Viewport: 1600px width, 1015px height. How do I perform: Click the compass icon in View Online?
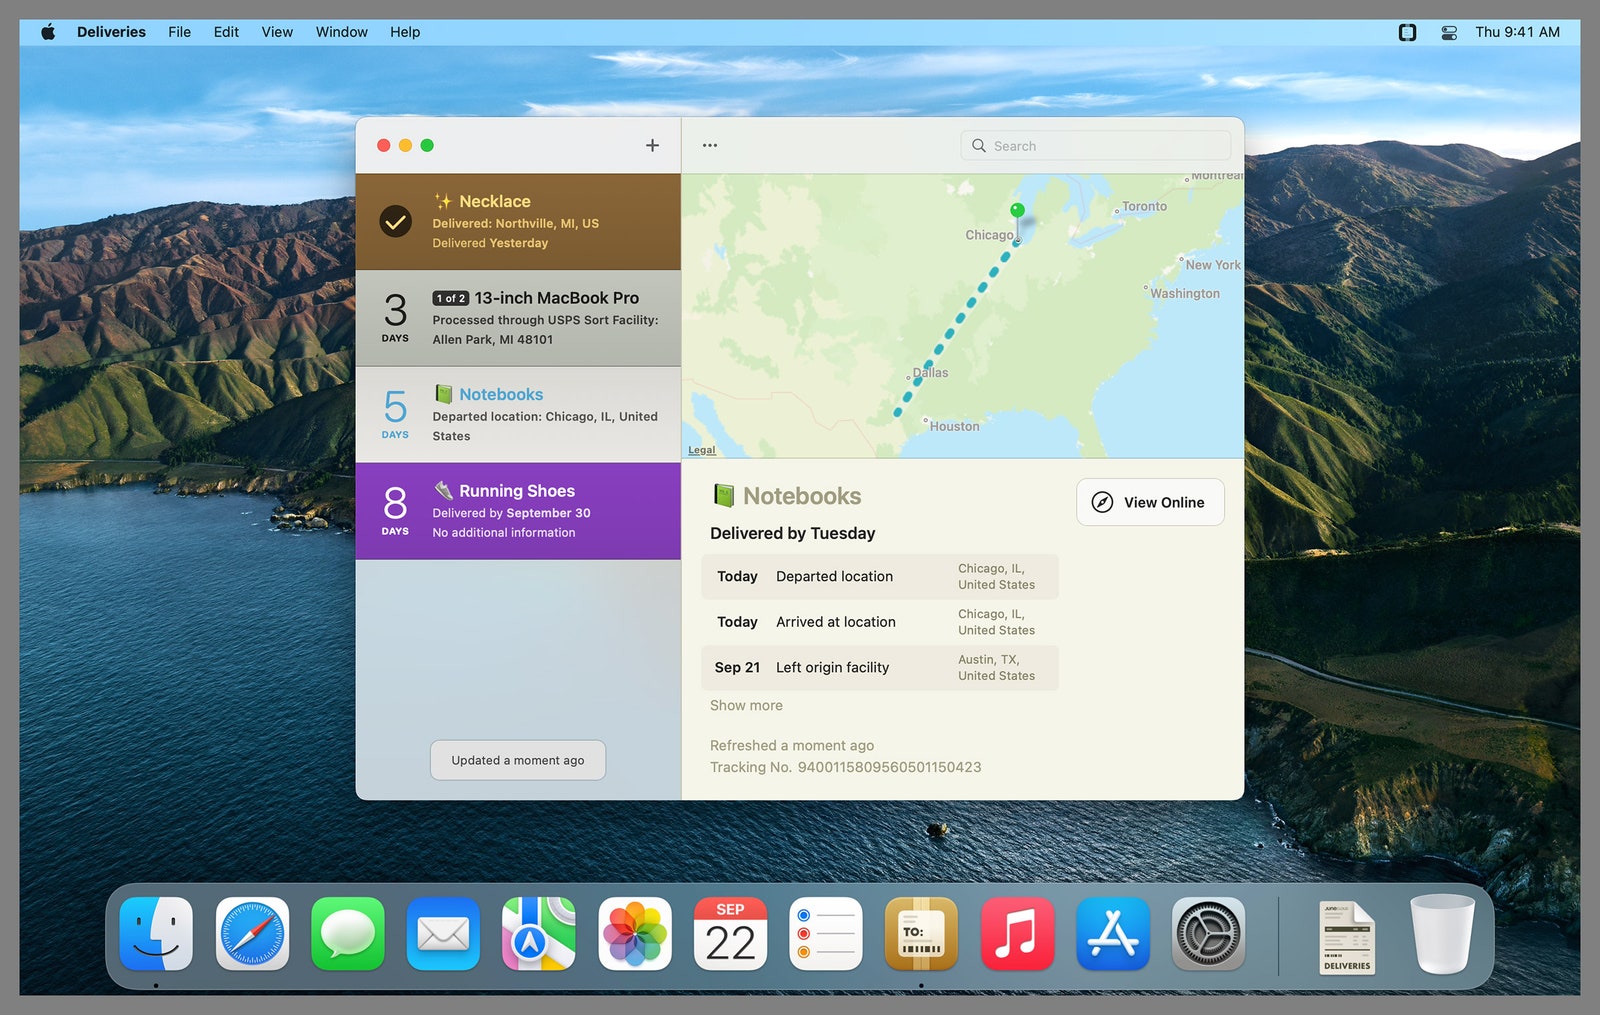[x=1102, y=502]
